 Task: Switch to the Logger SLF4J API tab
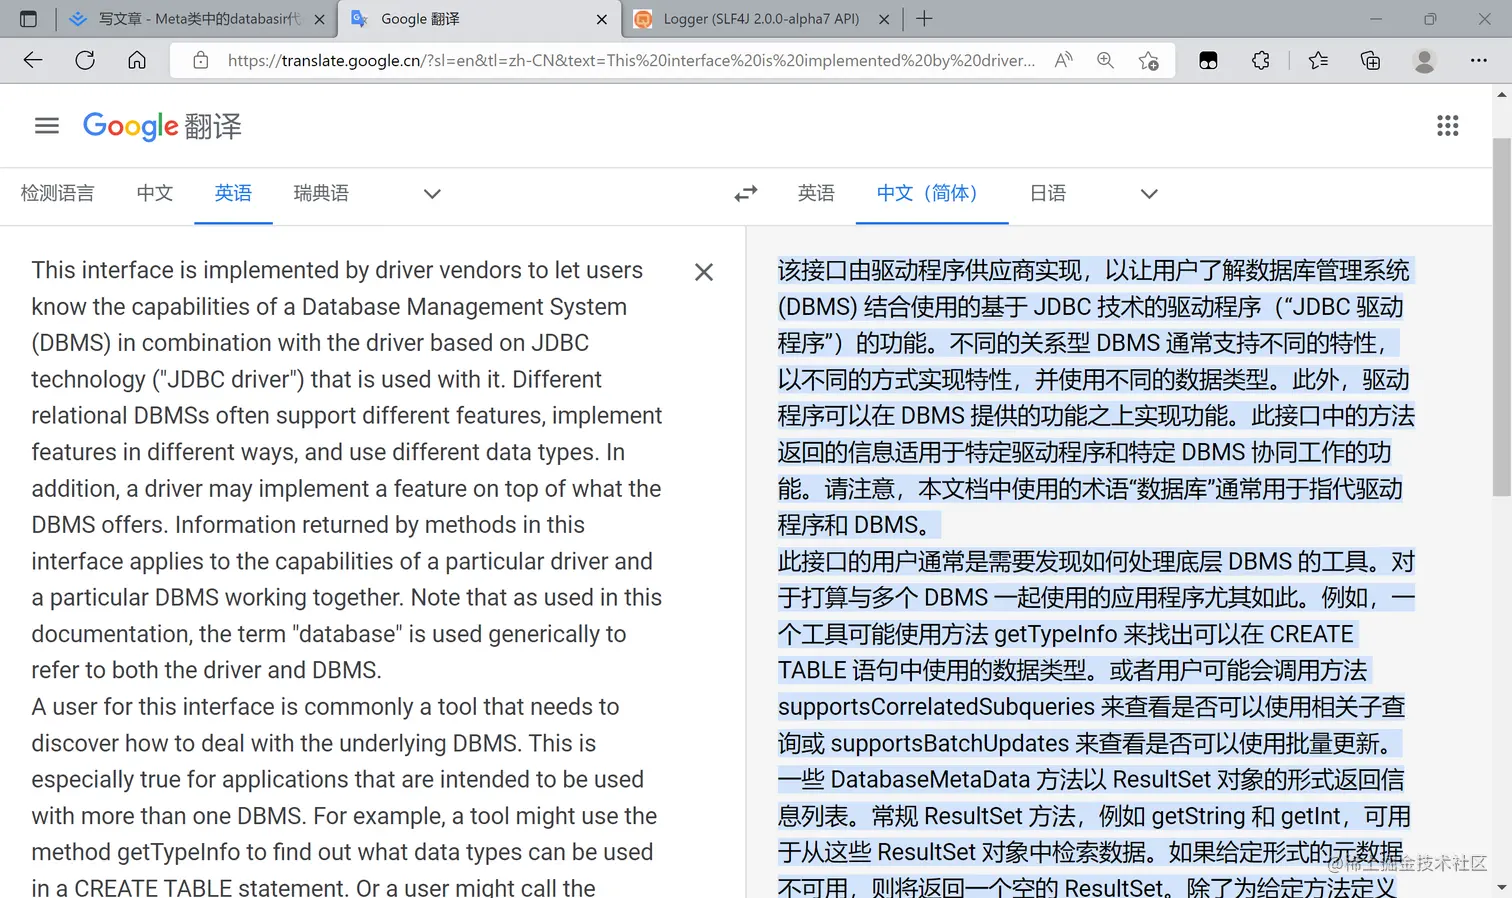[763, 19]
